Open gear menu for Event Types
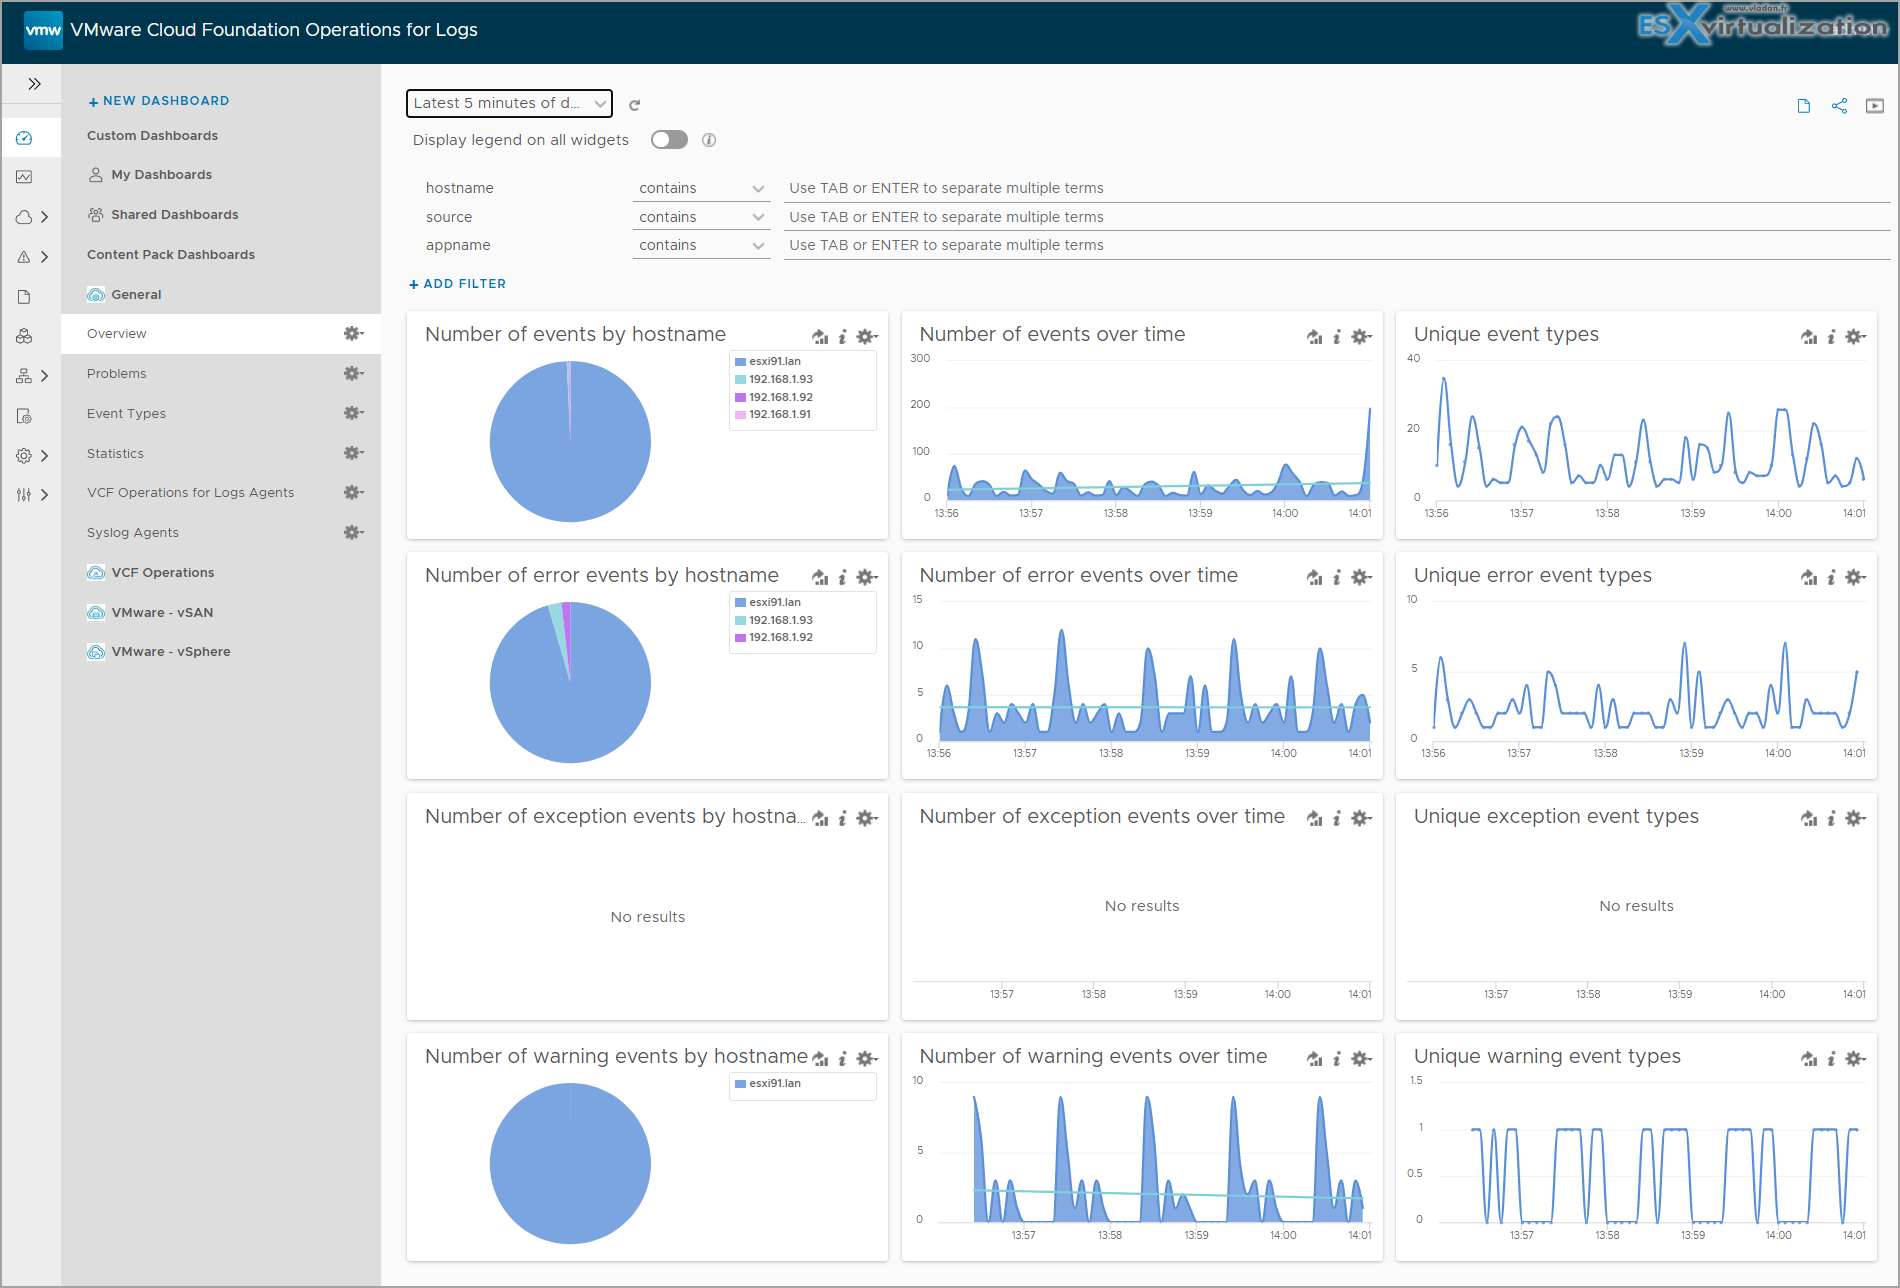 pos(354,413)
